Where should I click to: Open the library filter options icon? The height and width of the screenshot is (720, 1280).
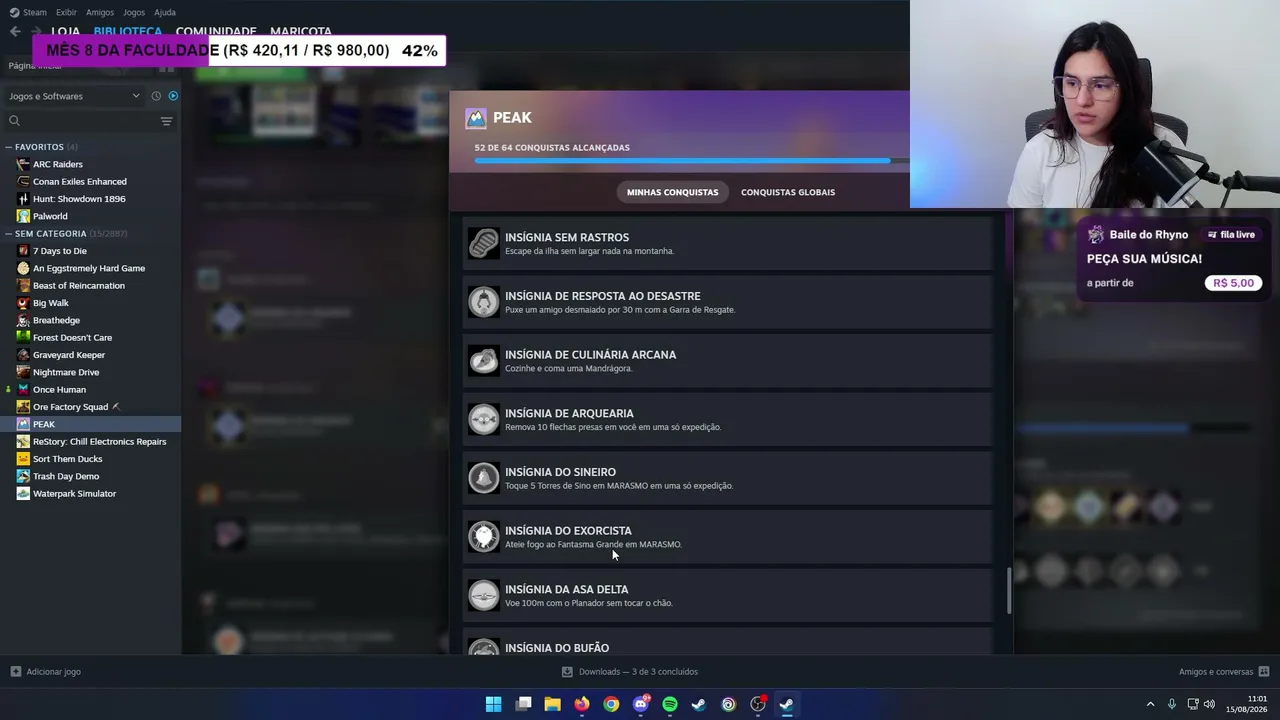click(x=167, y=121)
